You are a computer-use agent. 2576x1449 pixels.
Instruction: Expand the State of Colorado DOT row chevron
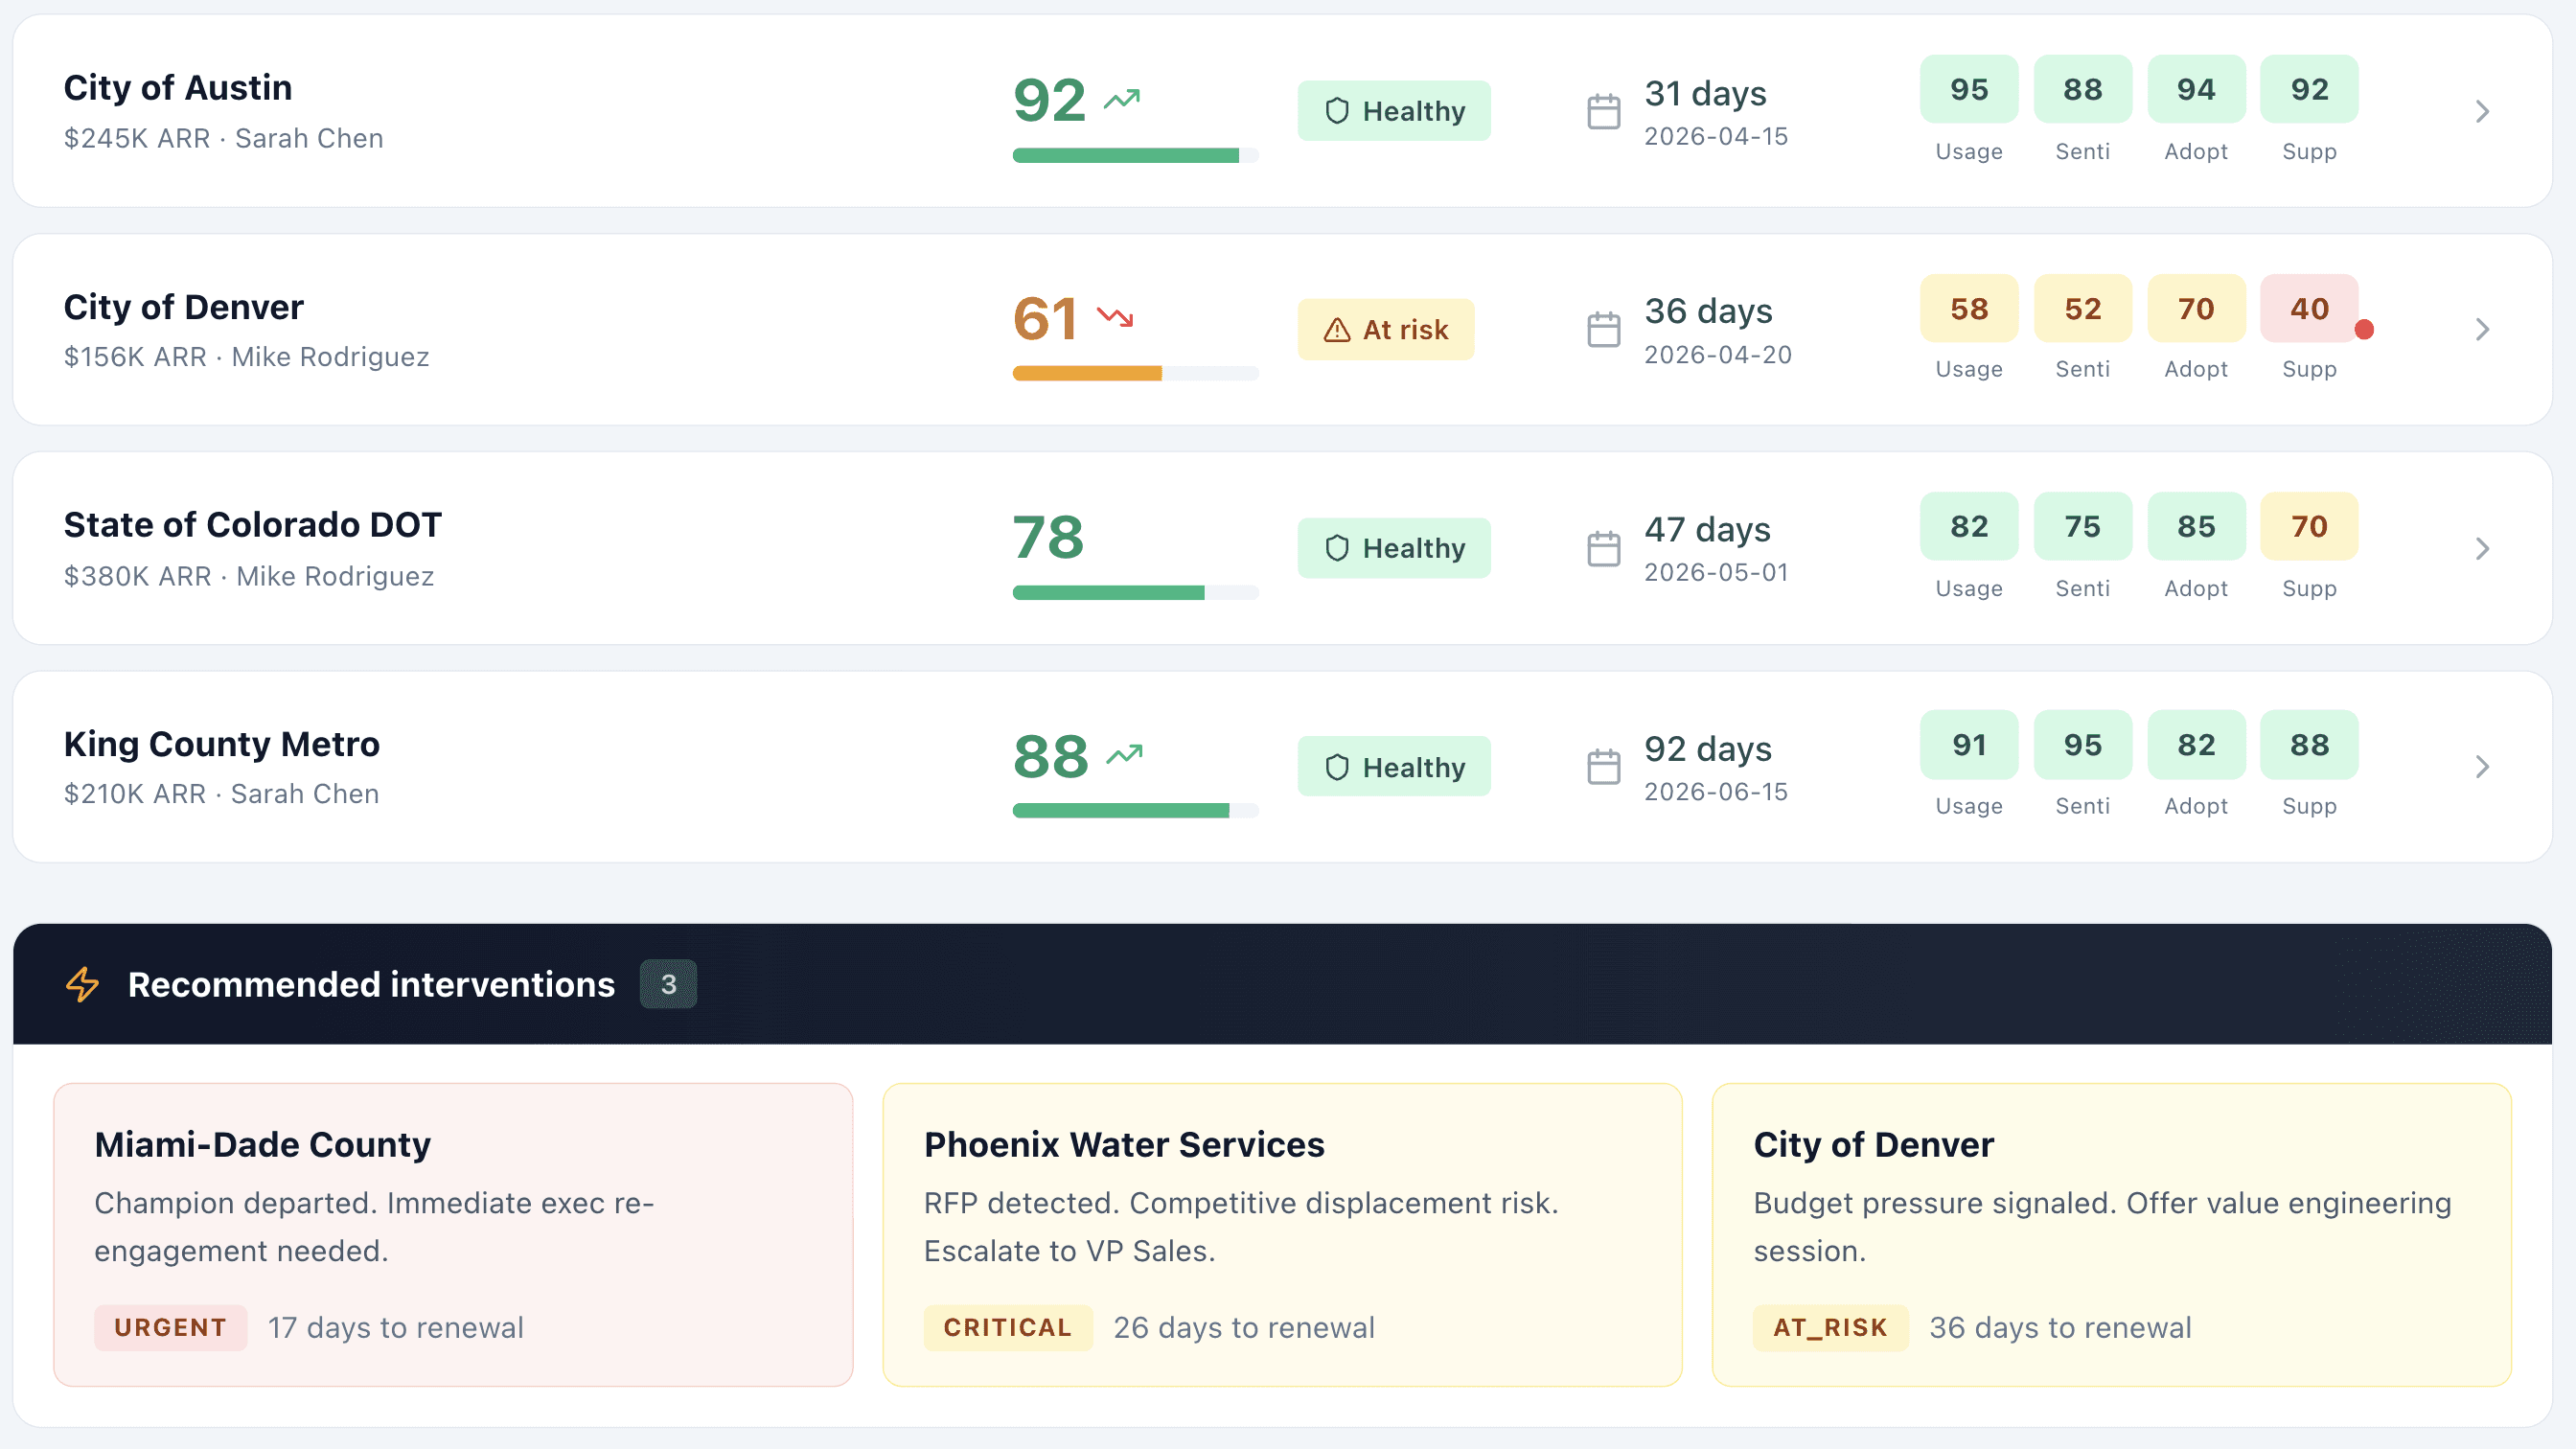(2482, 548)
